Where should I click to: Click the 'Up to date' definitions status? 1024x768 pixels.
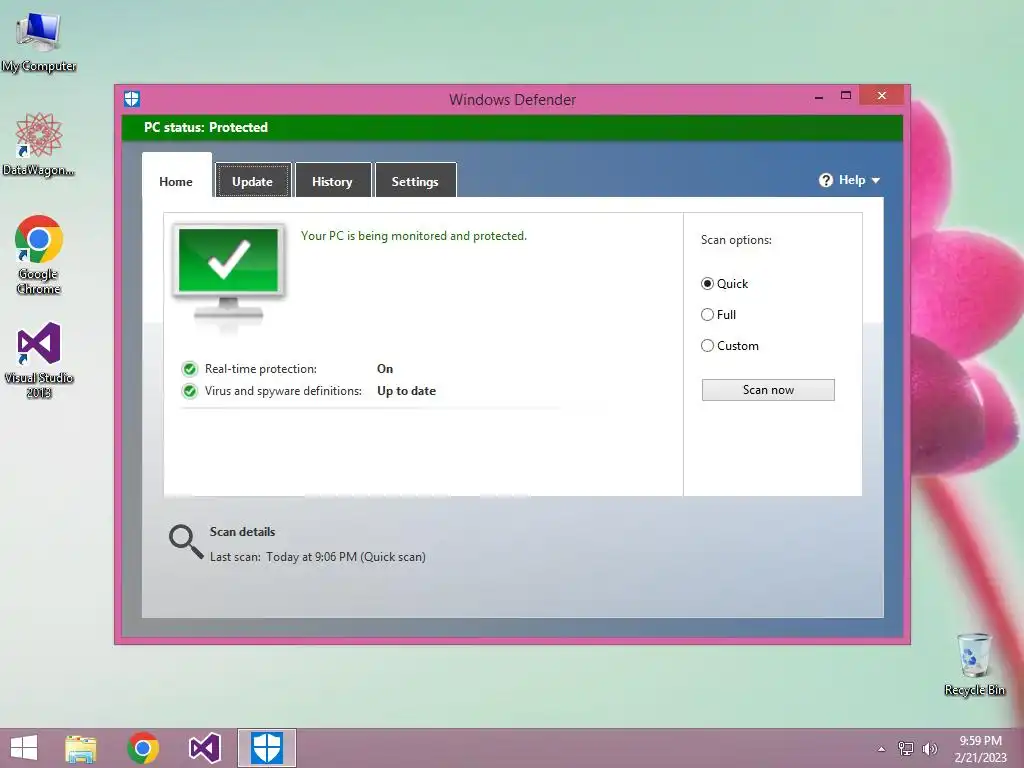406,391
